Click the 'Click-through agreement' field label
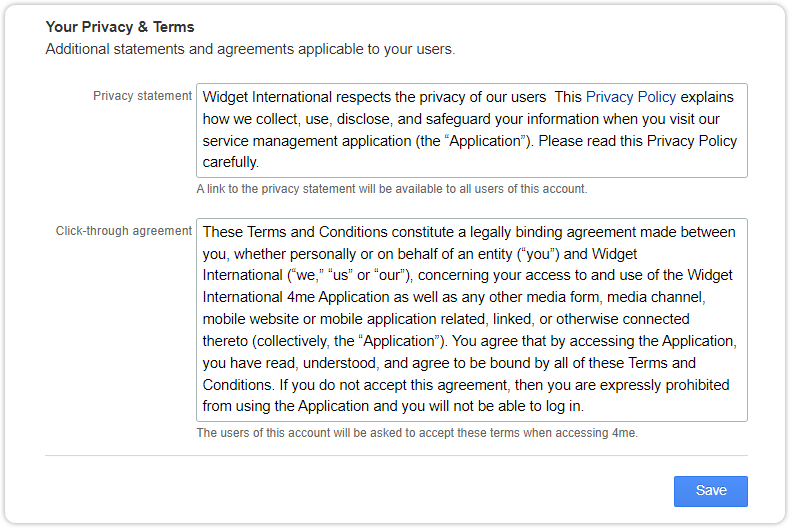790x528 pixels. 123,231
